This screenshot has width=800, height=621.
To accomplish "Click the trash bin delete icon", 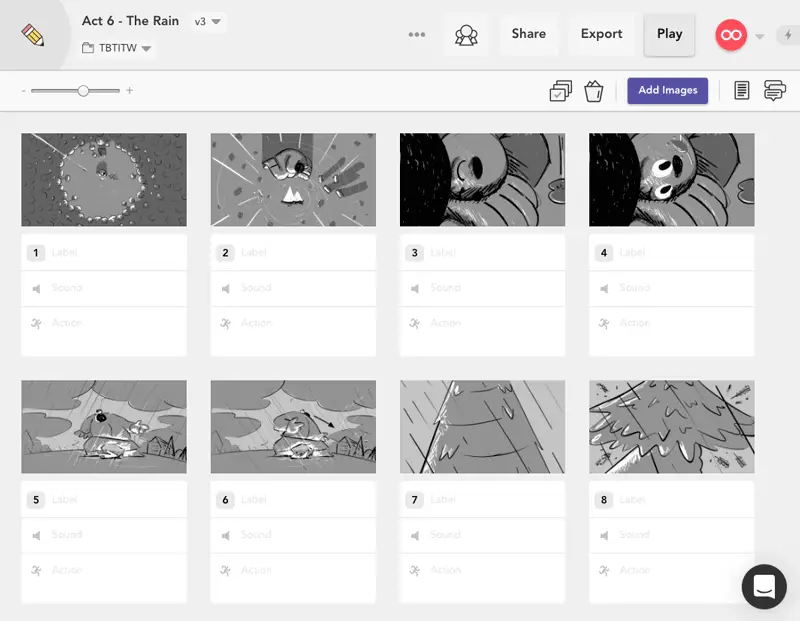I will click(593, 91).
